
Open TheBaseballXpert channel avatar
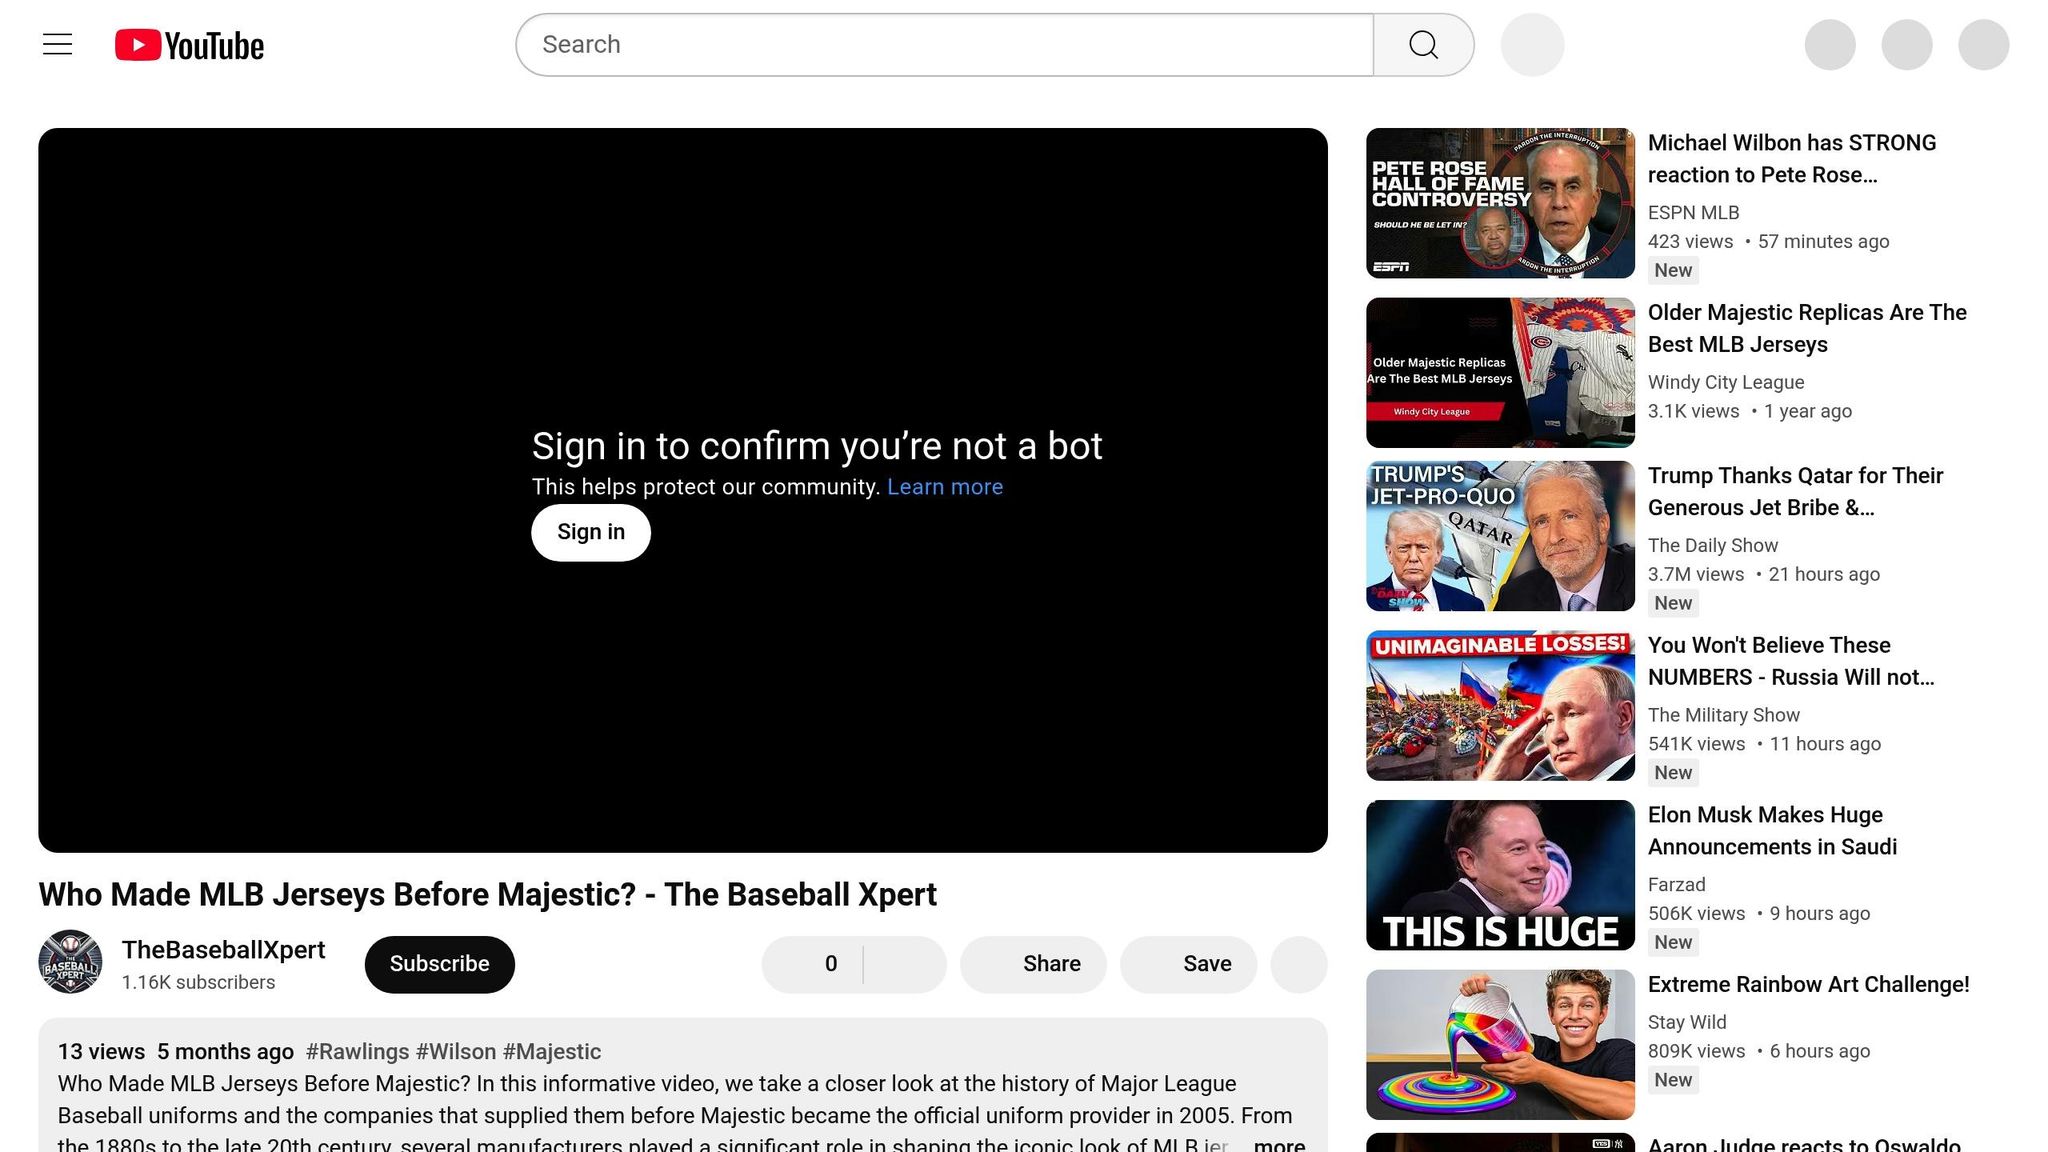click(x=70, y=962)
